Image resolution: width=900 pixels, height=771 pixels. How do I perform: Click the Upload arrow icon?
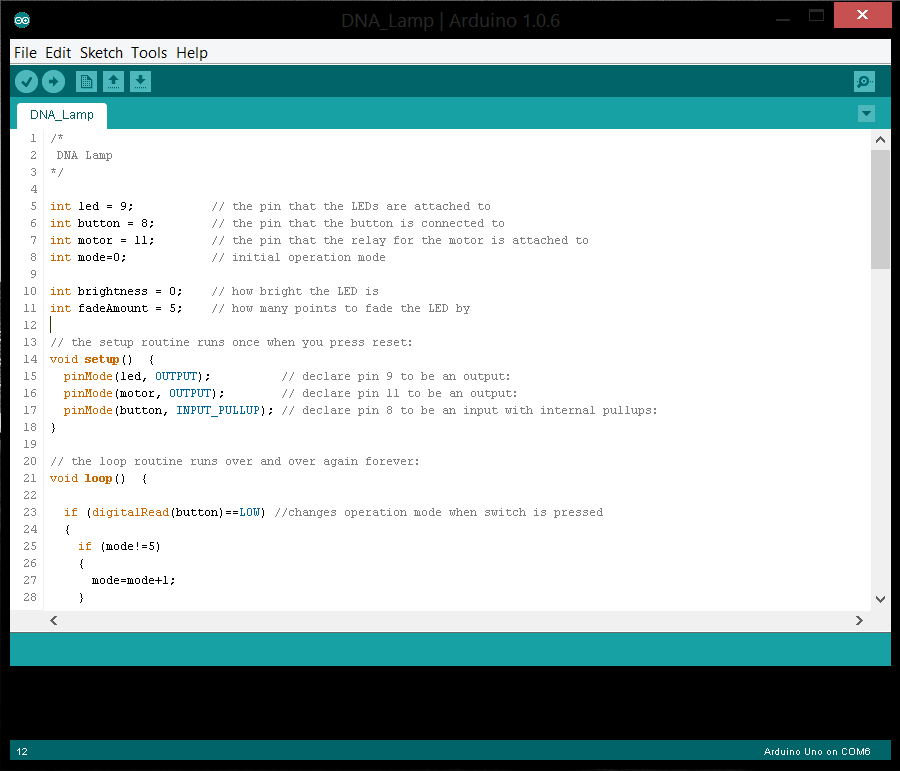coord(54,81)
